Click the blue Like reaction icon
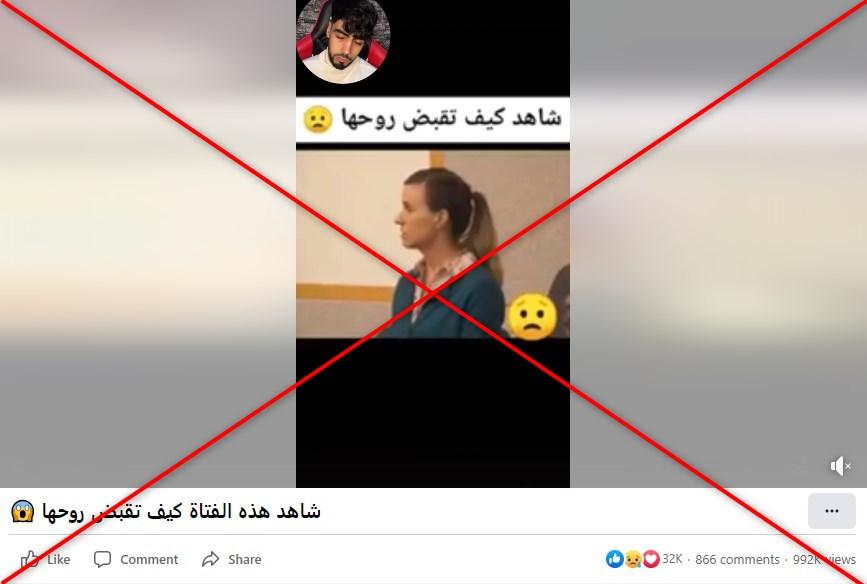Viewport: 867px width, 584px height. point(614,559)
